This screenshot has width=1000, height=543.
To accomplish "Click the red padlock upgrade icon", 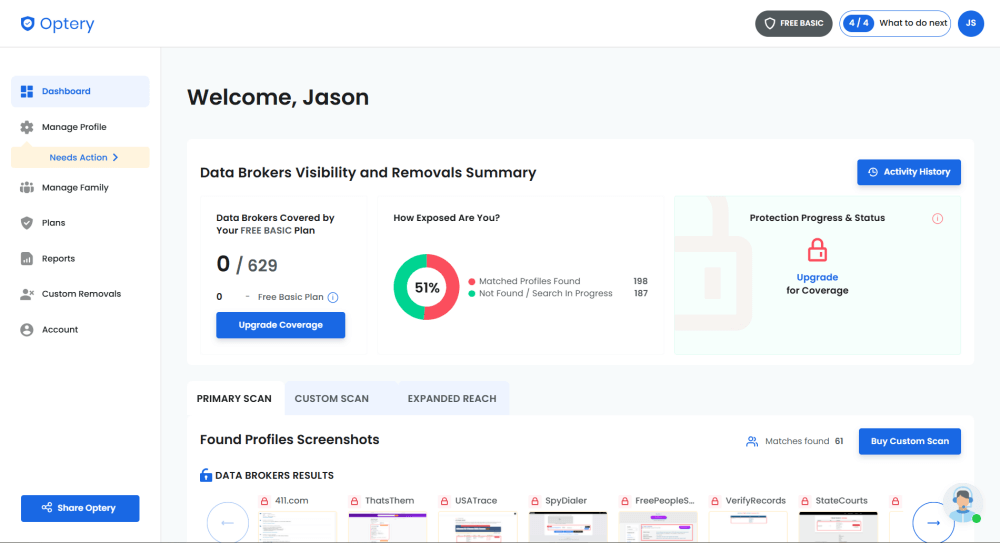I will point(817,250).
